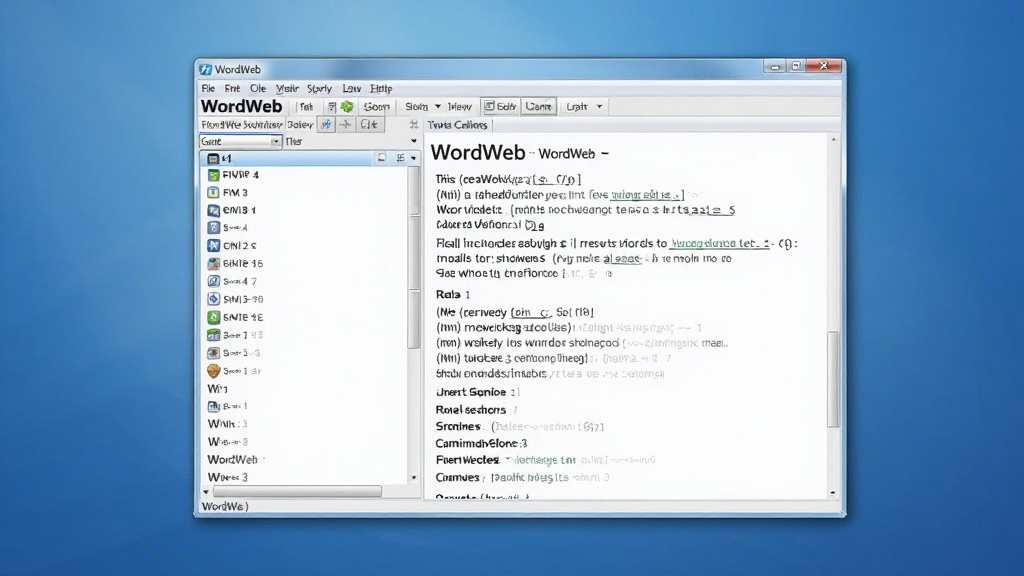Open the 'Ole' menu
The width and height of the screenshot is (1024, 576).
(x=257, y=88)
